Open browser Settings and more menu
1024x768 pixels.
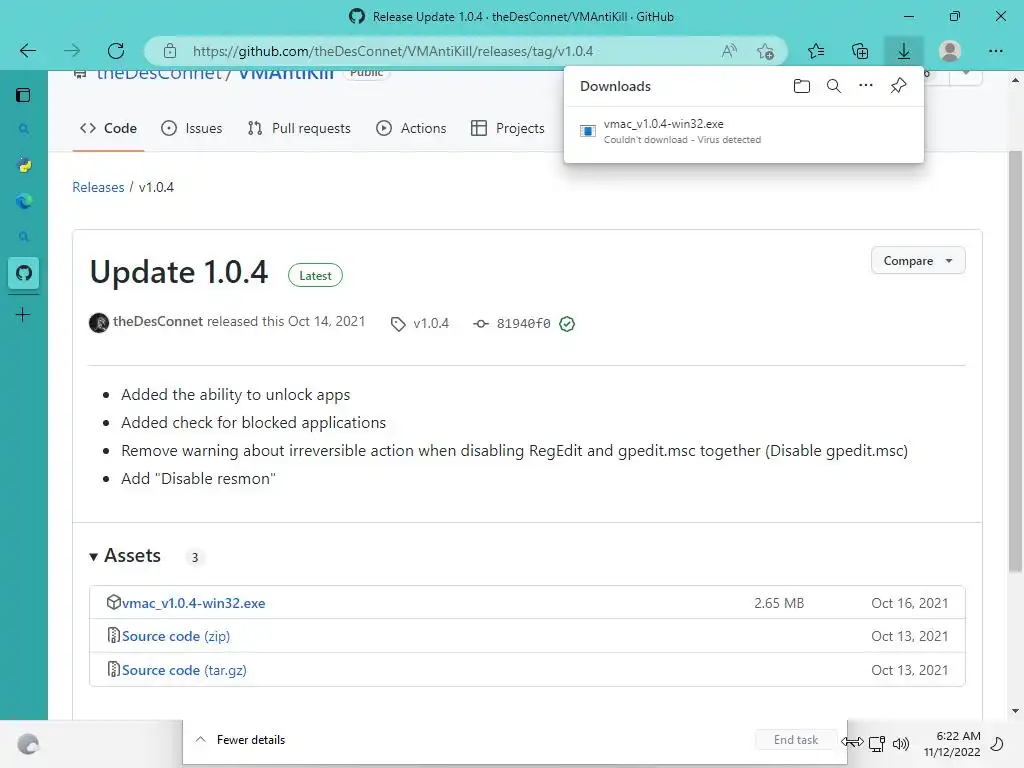click(995, 51)
